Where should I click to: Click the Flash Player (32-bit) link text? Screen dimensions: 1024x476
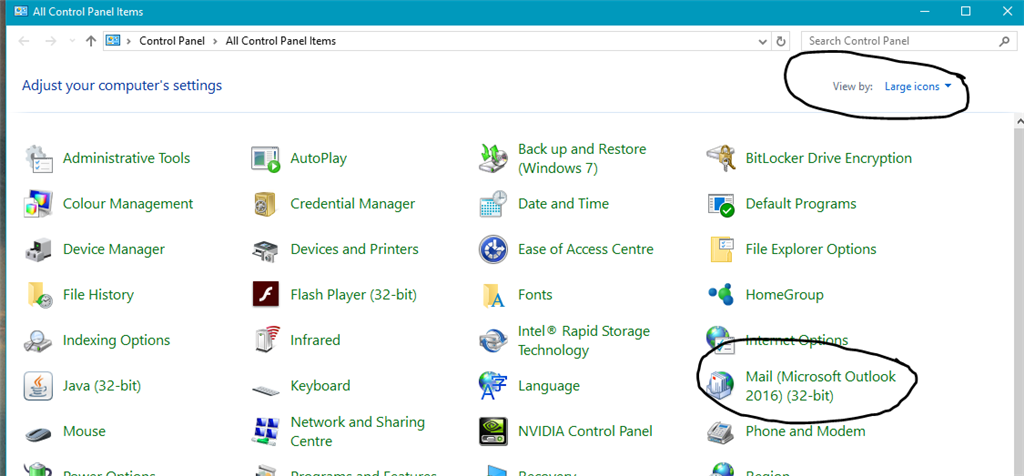[x=353, y=294]
